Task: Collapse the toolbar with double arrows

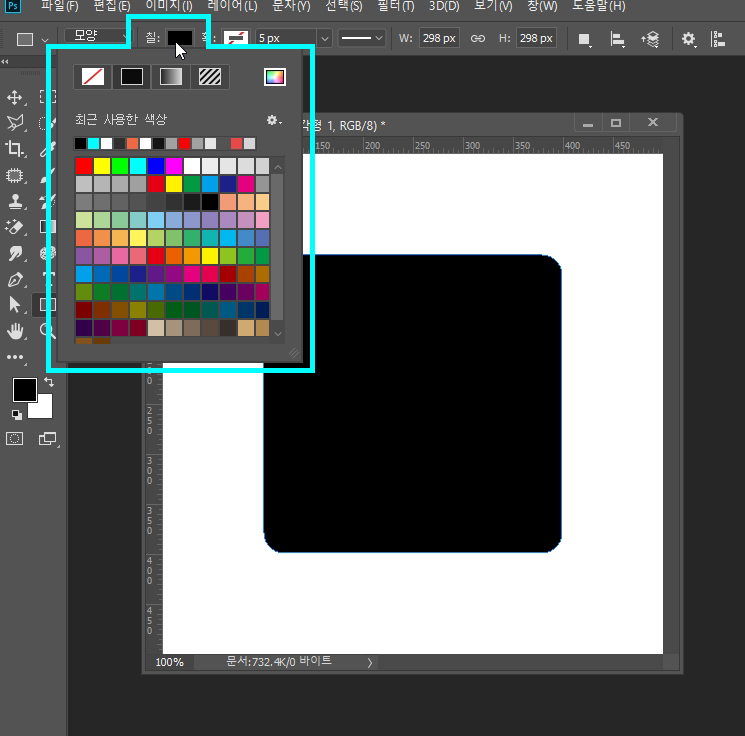Action: (x=5, y=62)
